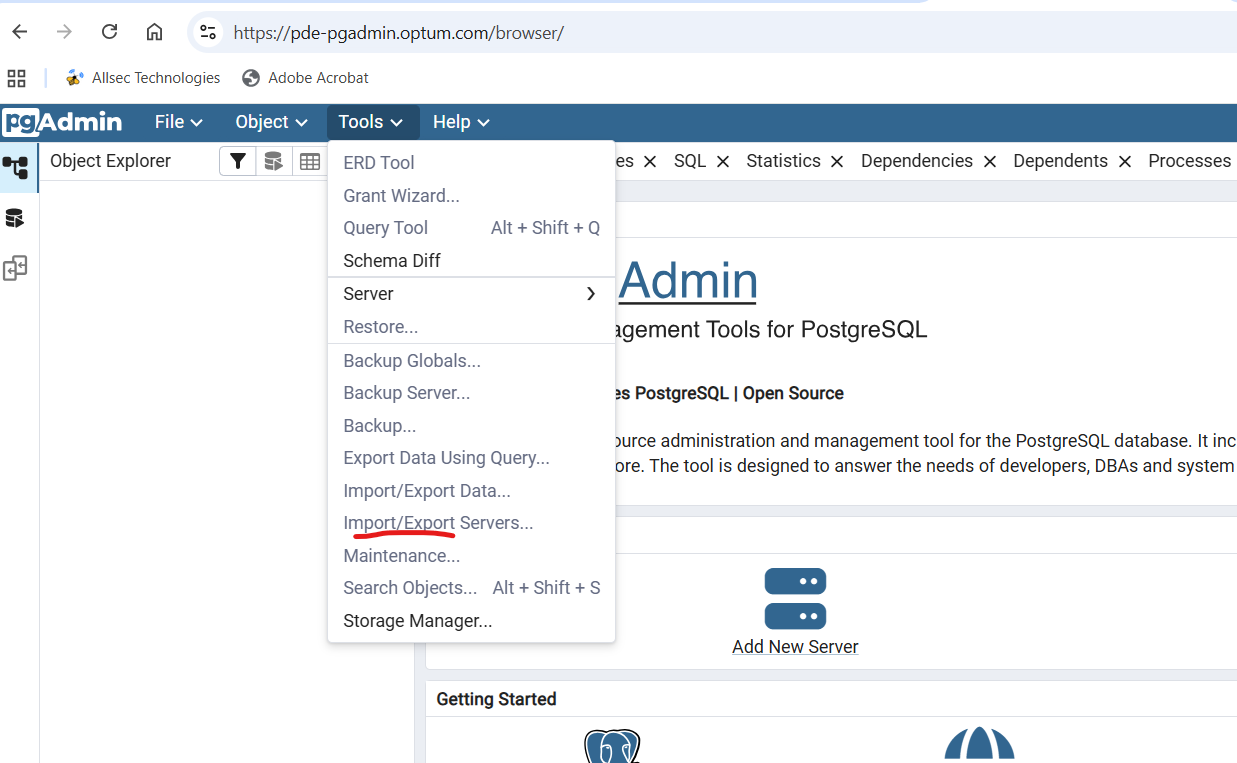This screenshot has height=763, width=1237.
Task: Open the Help dropdown menu
Action: point(461,122)
